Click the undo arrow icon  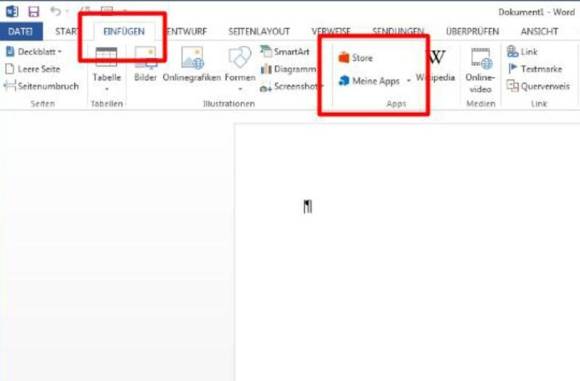[55, 11]
